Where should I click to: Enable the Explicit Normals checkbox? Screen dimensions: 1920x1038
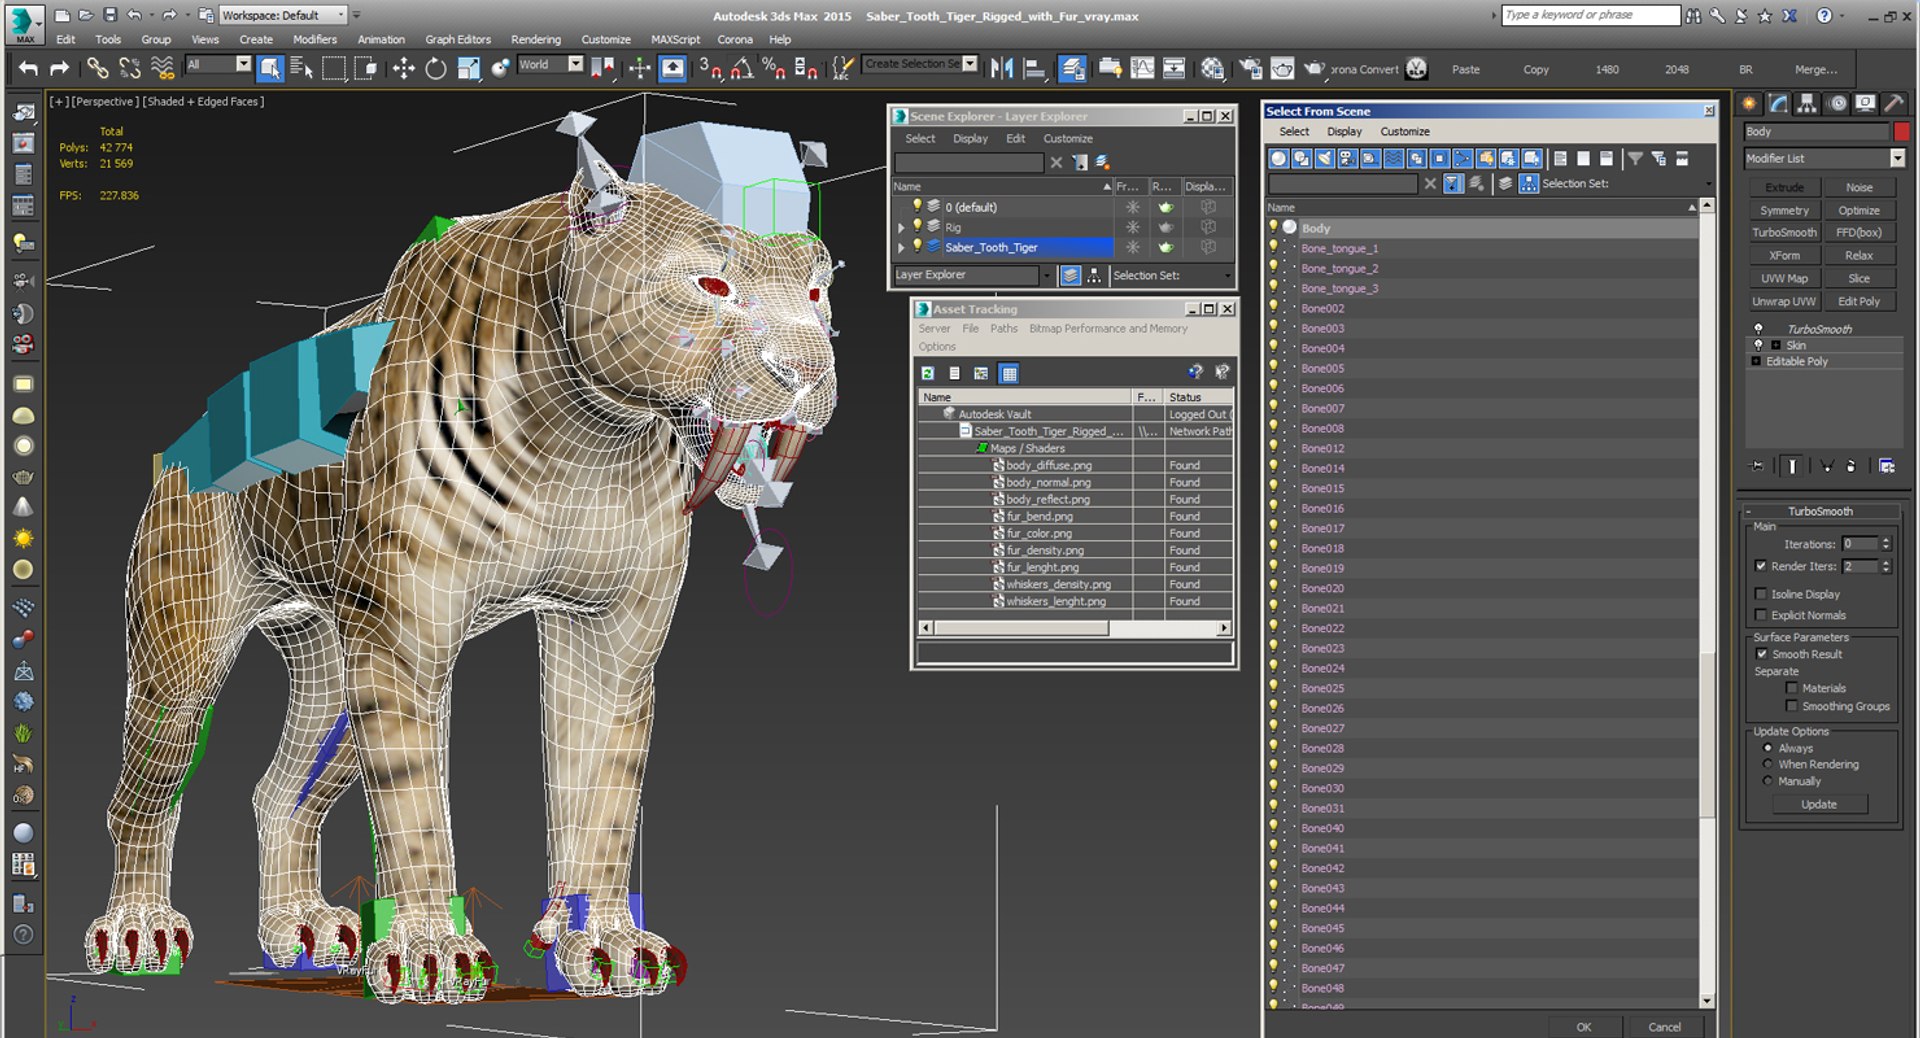click(x=1761, y=615)
